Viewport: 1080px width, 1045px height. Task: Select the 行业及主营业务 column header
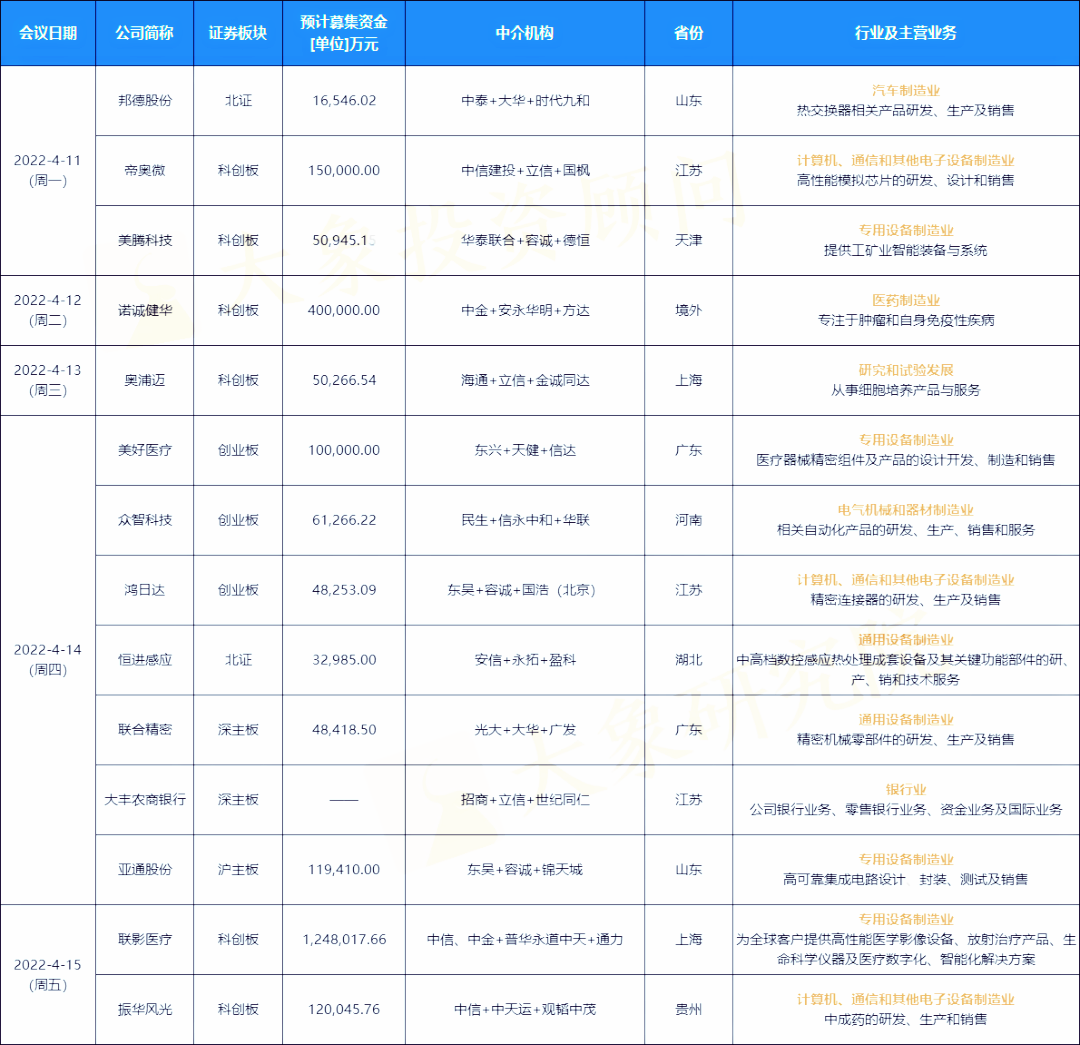[x=906, y=33]
